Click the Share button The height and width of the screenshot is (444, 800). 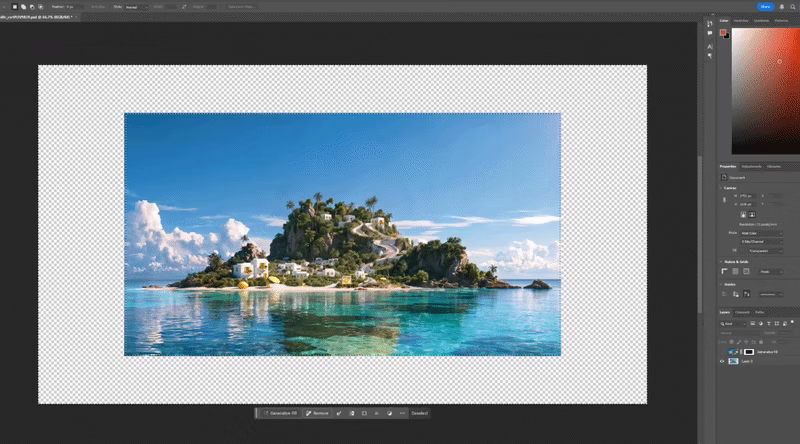click(765, 7)
